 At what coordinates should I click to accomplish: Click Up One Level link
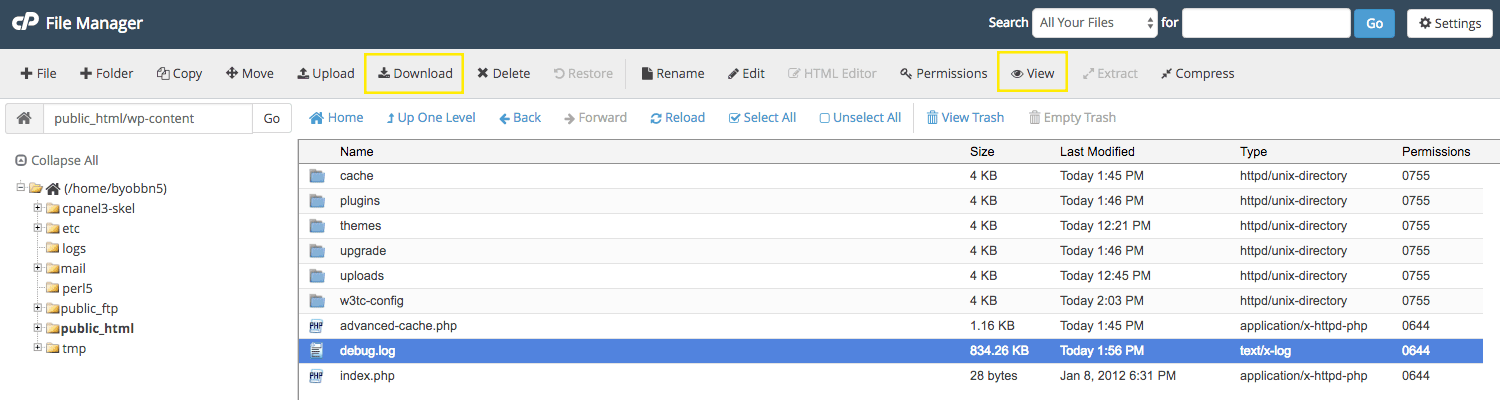(x=431, y=118)
